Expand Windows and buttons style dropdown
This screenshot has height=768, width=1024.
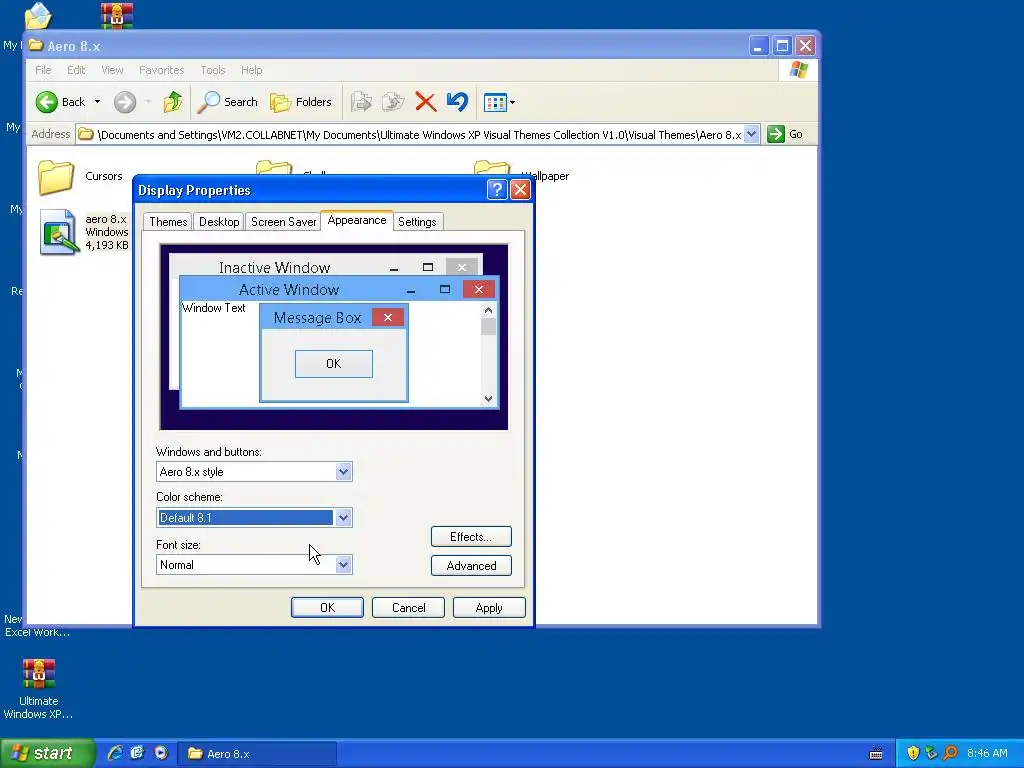tap(344, 472)
